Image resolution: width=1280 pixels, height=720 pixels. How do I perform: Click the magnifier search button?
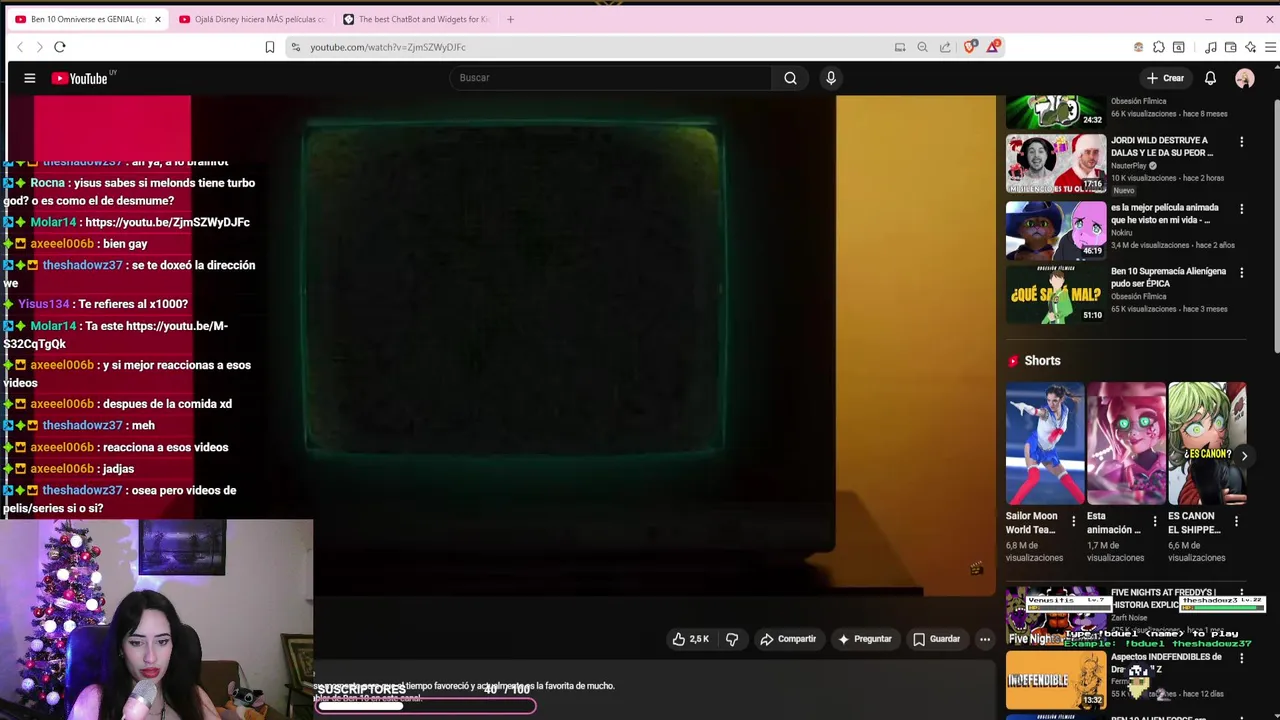[x=790, y=78]
